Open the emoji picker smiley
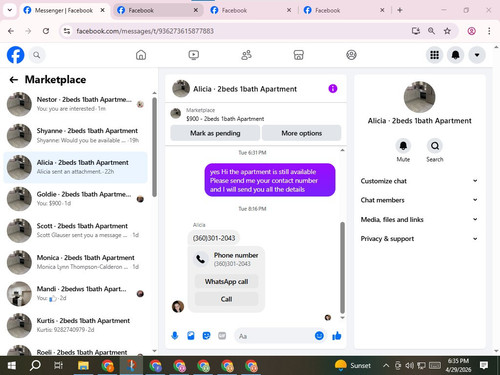The image size is (500, 375). tap(319, 336)
